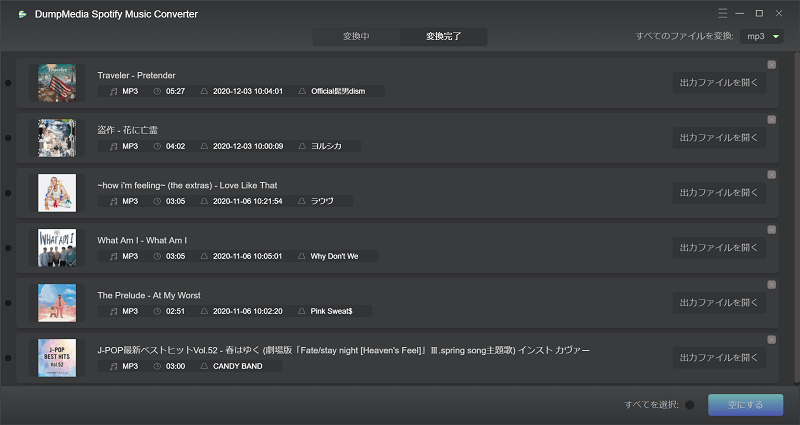Remove the What Am I entry

click(x=771, y=230)
